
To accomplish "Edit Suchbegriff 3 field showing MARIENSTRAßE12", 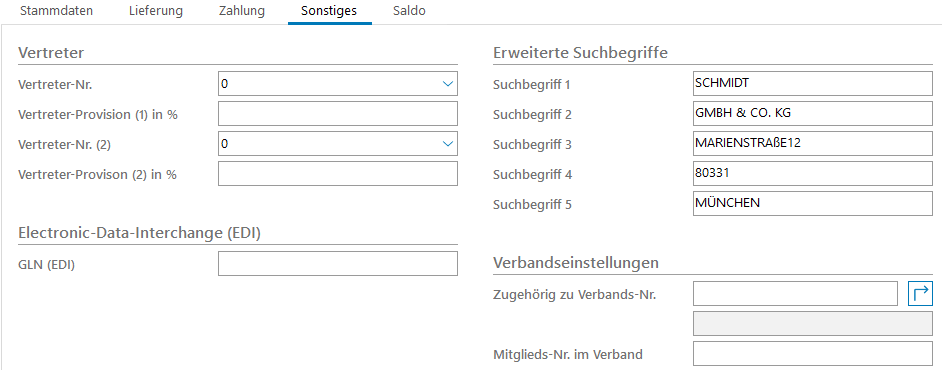I will pyautogui.click(x=812, y=144).
